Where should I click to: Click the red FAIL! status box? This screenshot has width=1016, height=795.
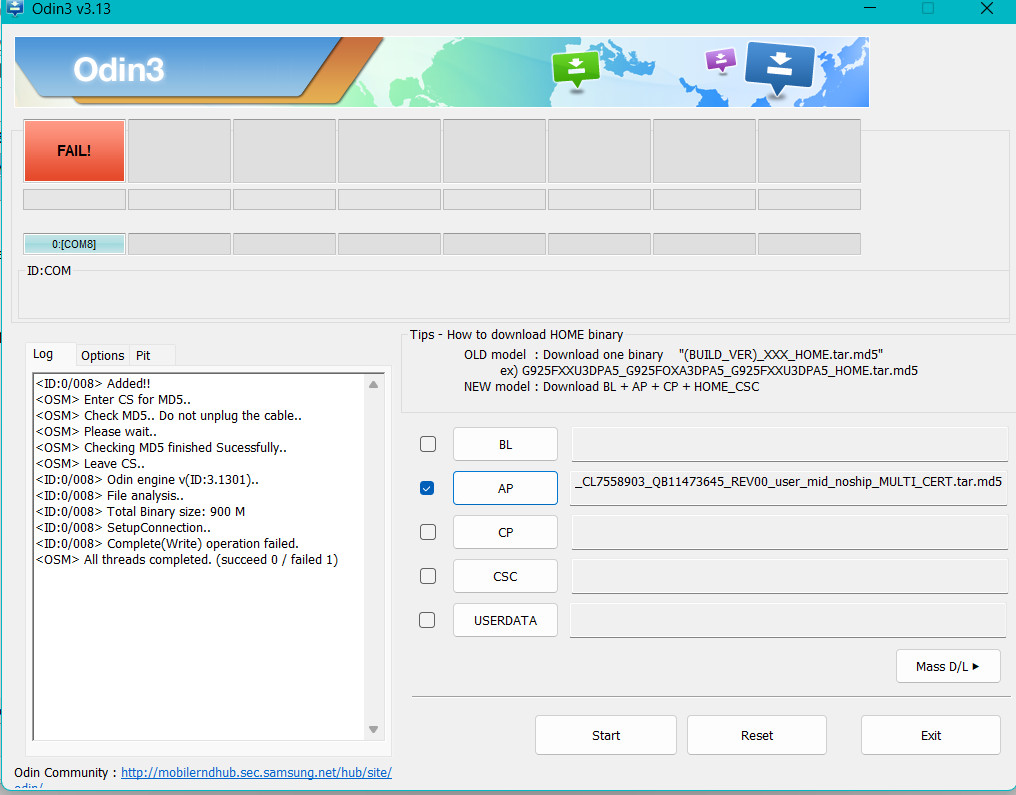click(x=75, y=151)
